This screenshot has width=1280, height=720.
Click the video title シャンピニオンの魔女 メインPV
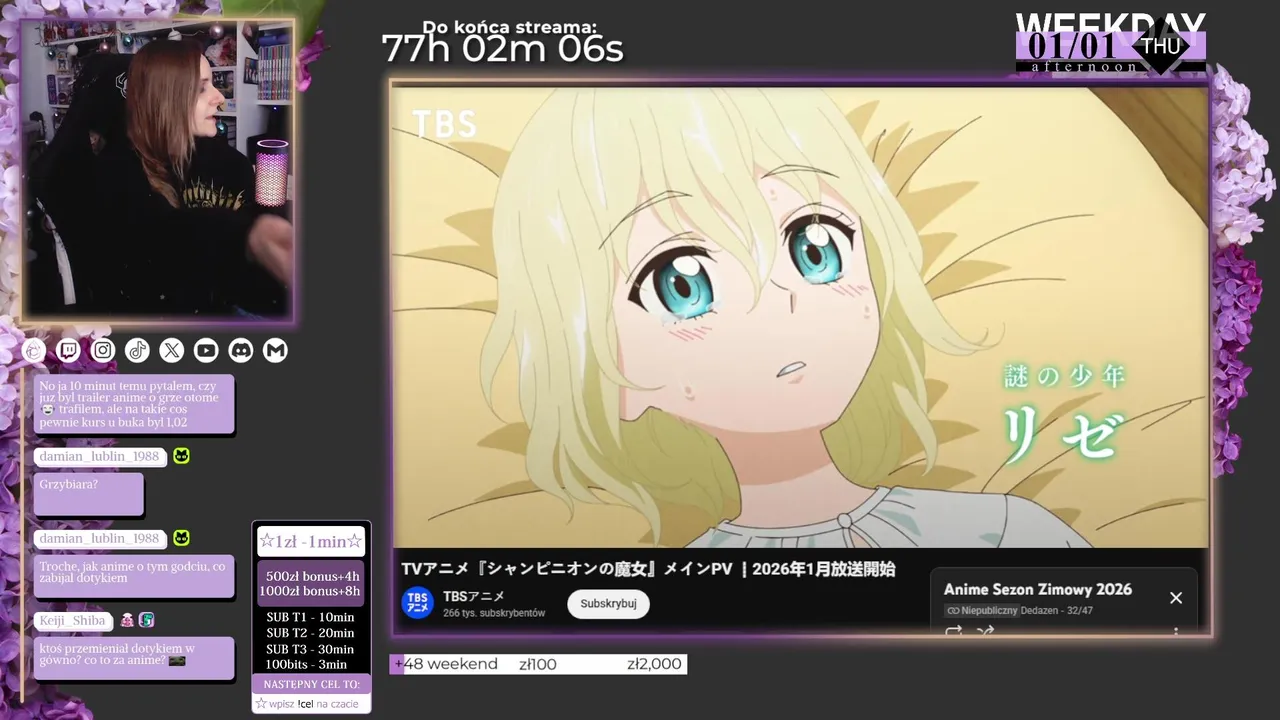pos(648,569)
